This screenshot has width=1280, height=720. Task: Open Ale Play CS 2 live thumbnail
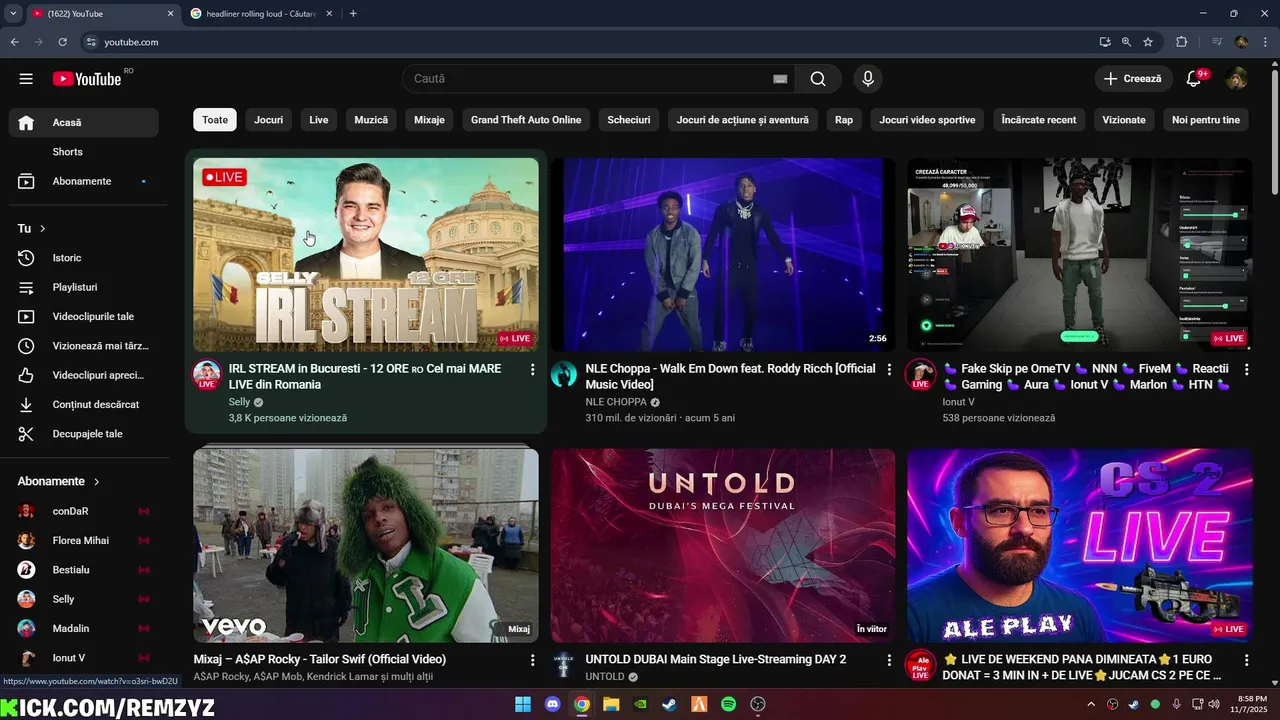(x=1080, y=545)
